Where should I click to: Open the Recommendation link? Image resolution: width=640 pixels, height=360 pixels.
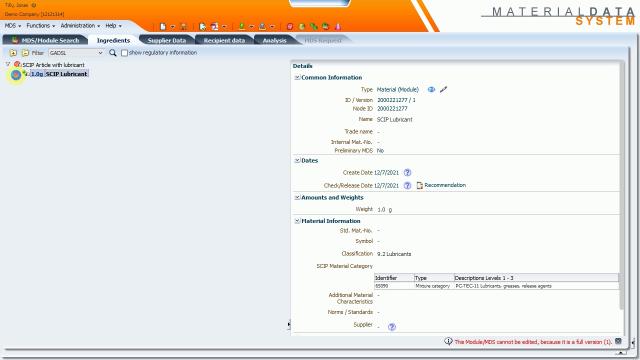[x=445, y=185]
